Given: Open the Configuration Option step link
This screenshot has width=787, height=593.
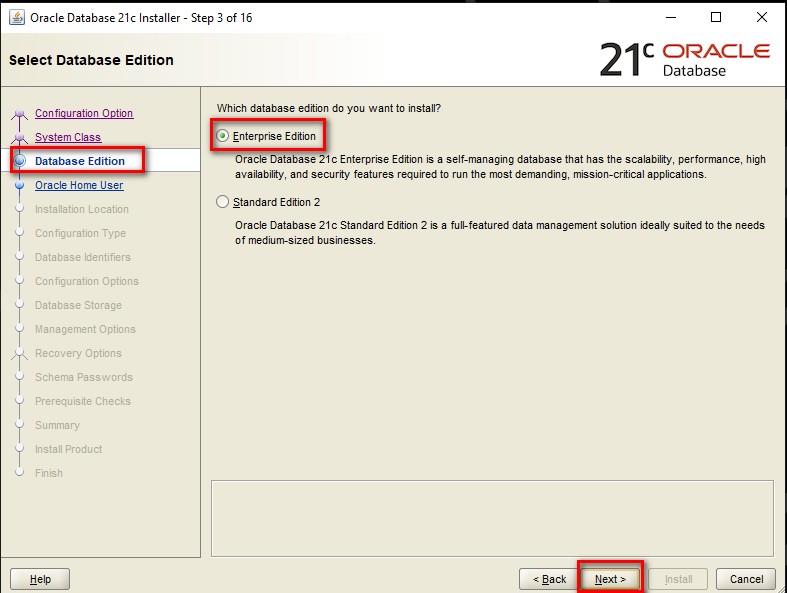Looking at the screenshot, I should 84,113.
